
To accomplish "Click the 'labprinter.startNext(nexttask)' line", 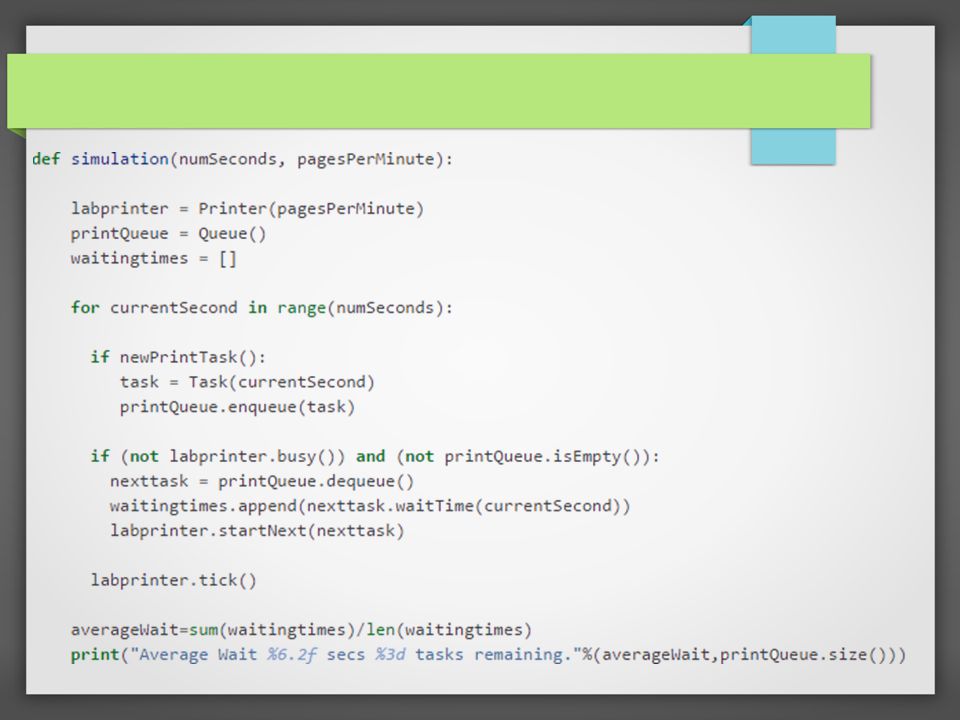I will point(257,531).
